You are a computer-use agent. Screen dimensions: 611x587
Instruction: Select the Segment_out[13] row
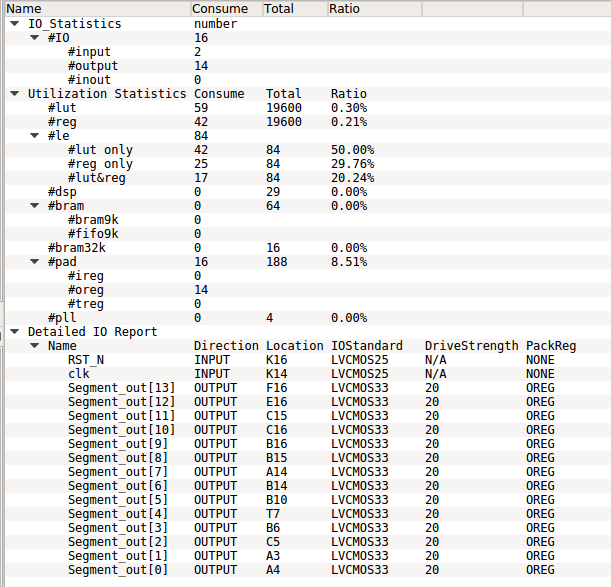[x=308, y=388]
